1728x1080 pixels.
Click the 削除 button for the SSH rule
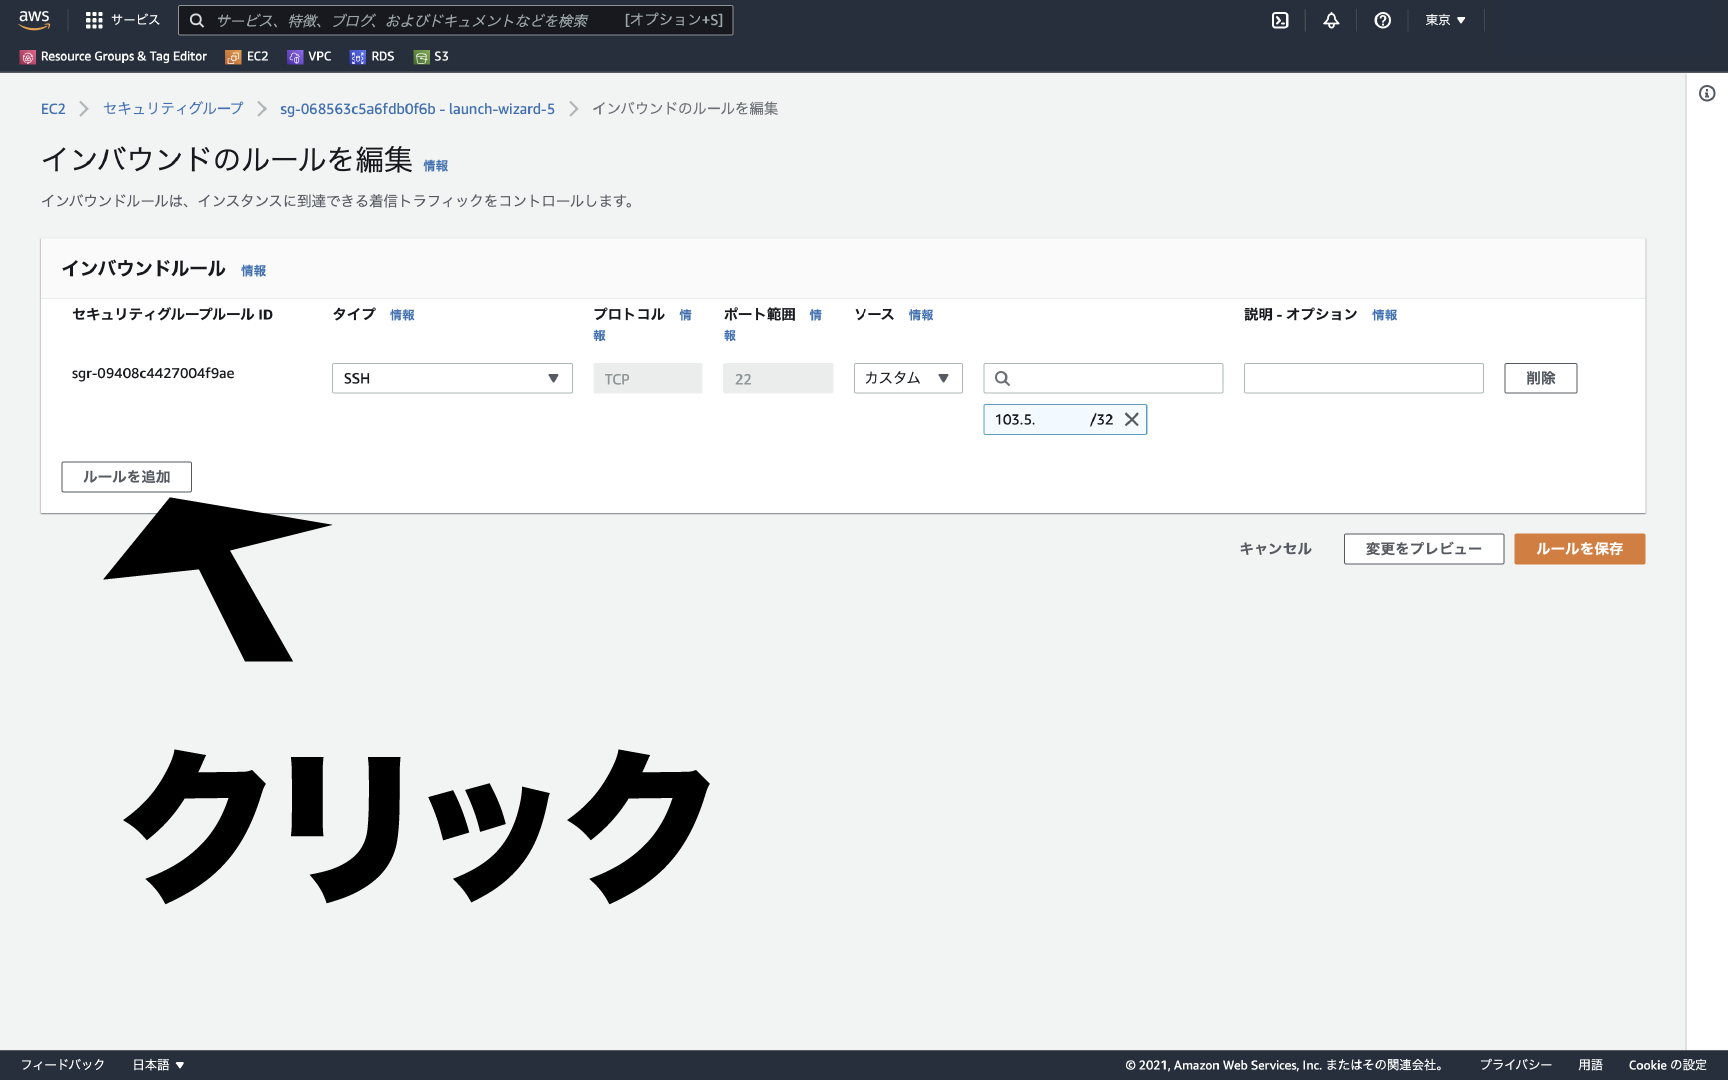pos(1541,378)
